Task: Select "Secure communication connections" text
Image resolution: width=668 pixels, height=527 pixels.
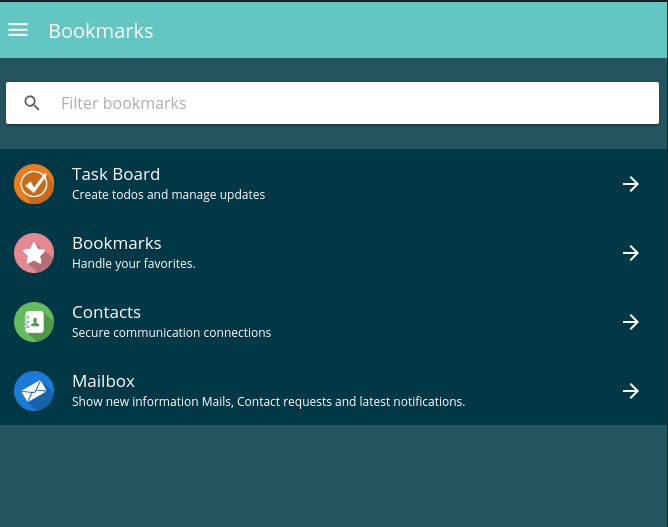Action: [x=171, y=333]
